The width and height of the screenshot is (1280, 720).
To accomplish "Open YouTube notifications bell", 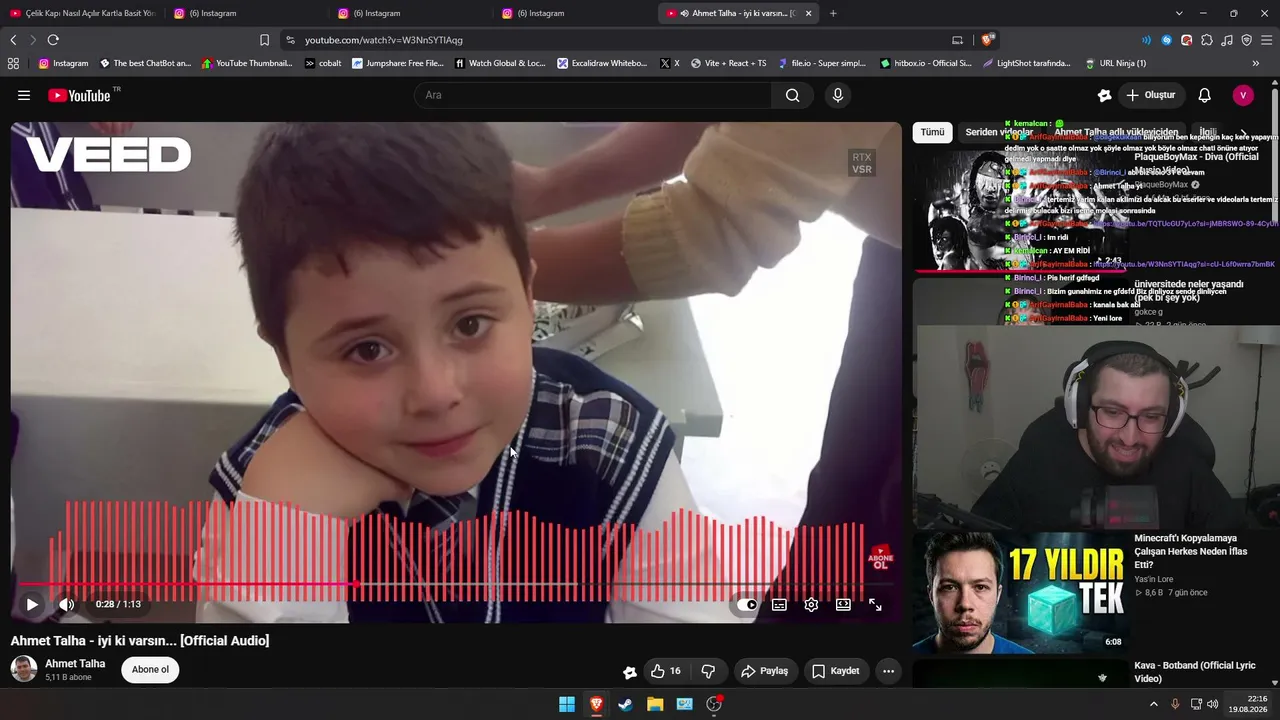I will 1205,95.
